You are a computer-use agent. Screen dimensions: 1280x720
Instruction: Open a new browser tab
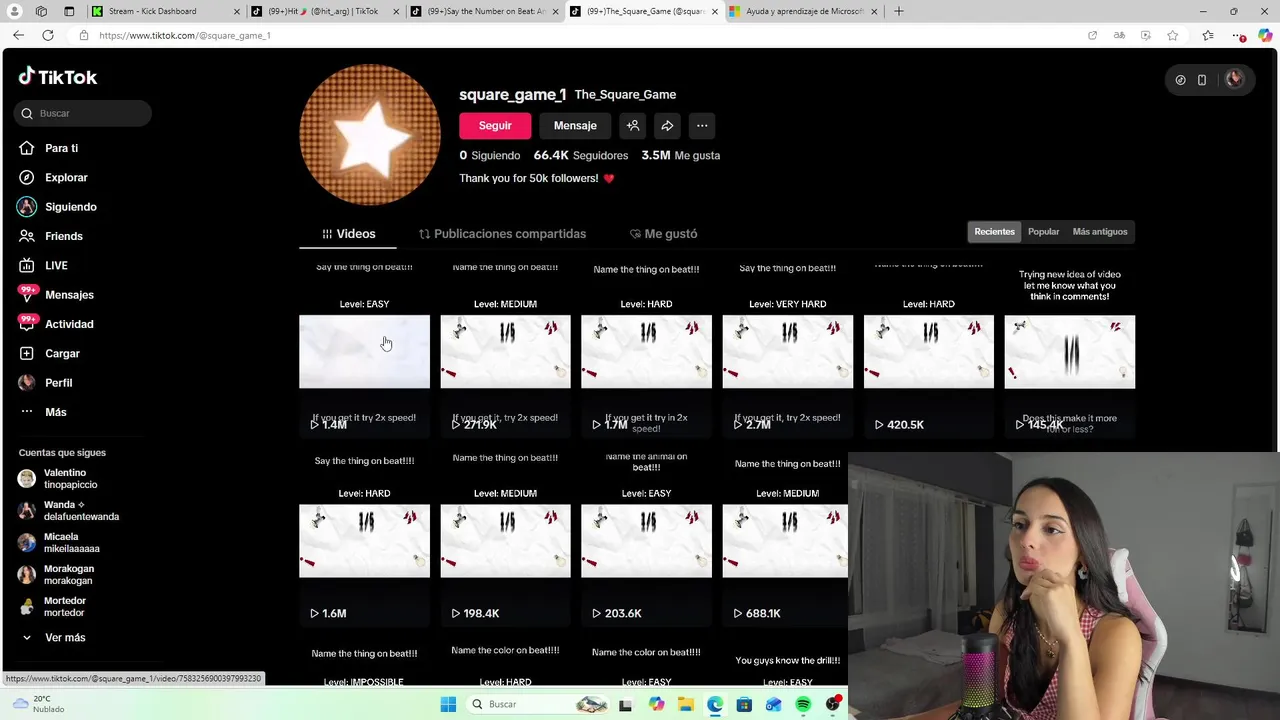pyautogui.click(x=898, y=11)
